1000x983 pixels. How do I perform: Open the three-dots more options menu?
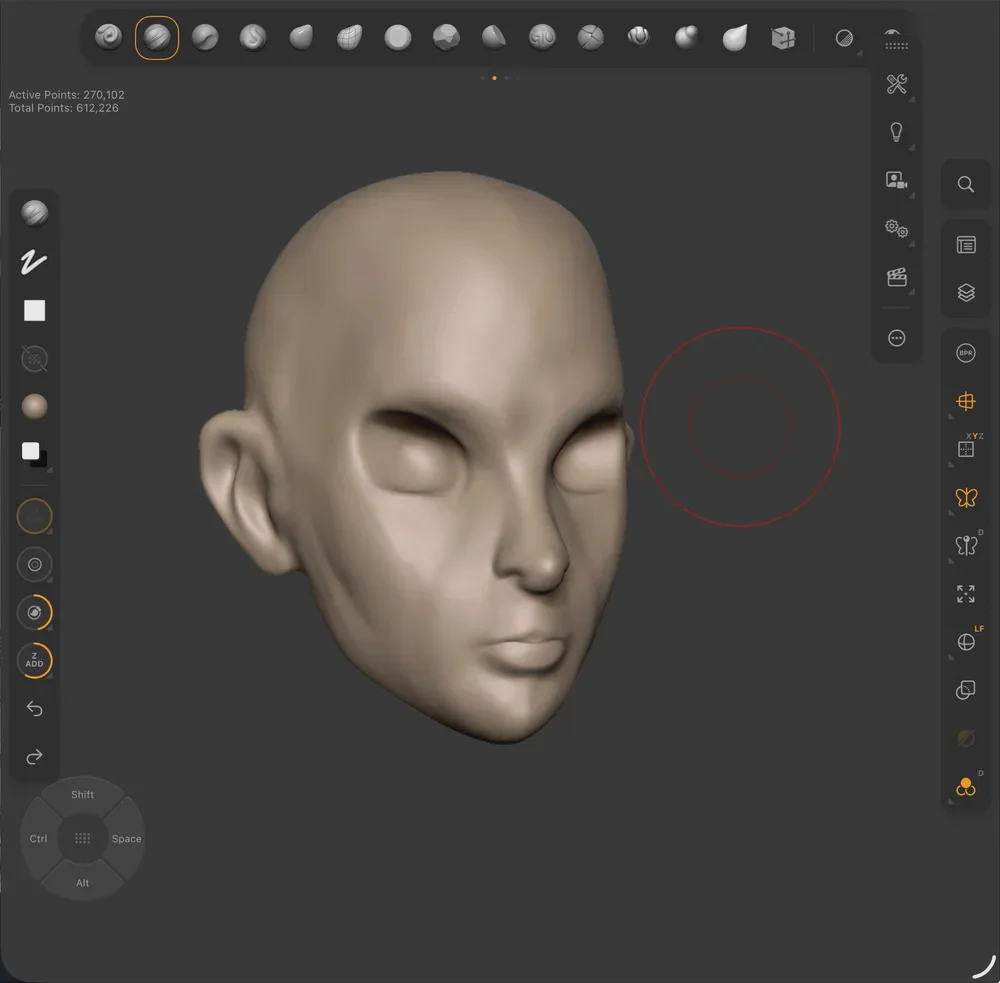tap(897, 338)
